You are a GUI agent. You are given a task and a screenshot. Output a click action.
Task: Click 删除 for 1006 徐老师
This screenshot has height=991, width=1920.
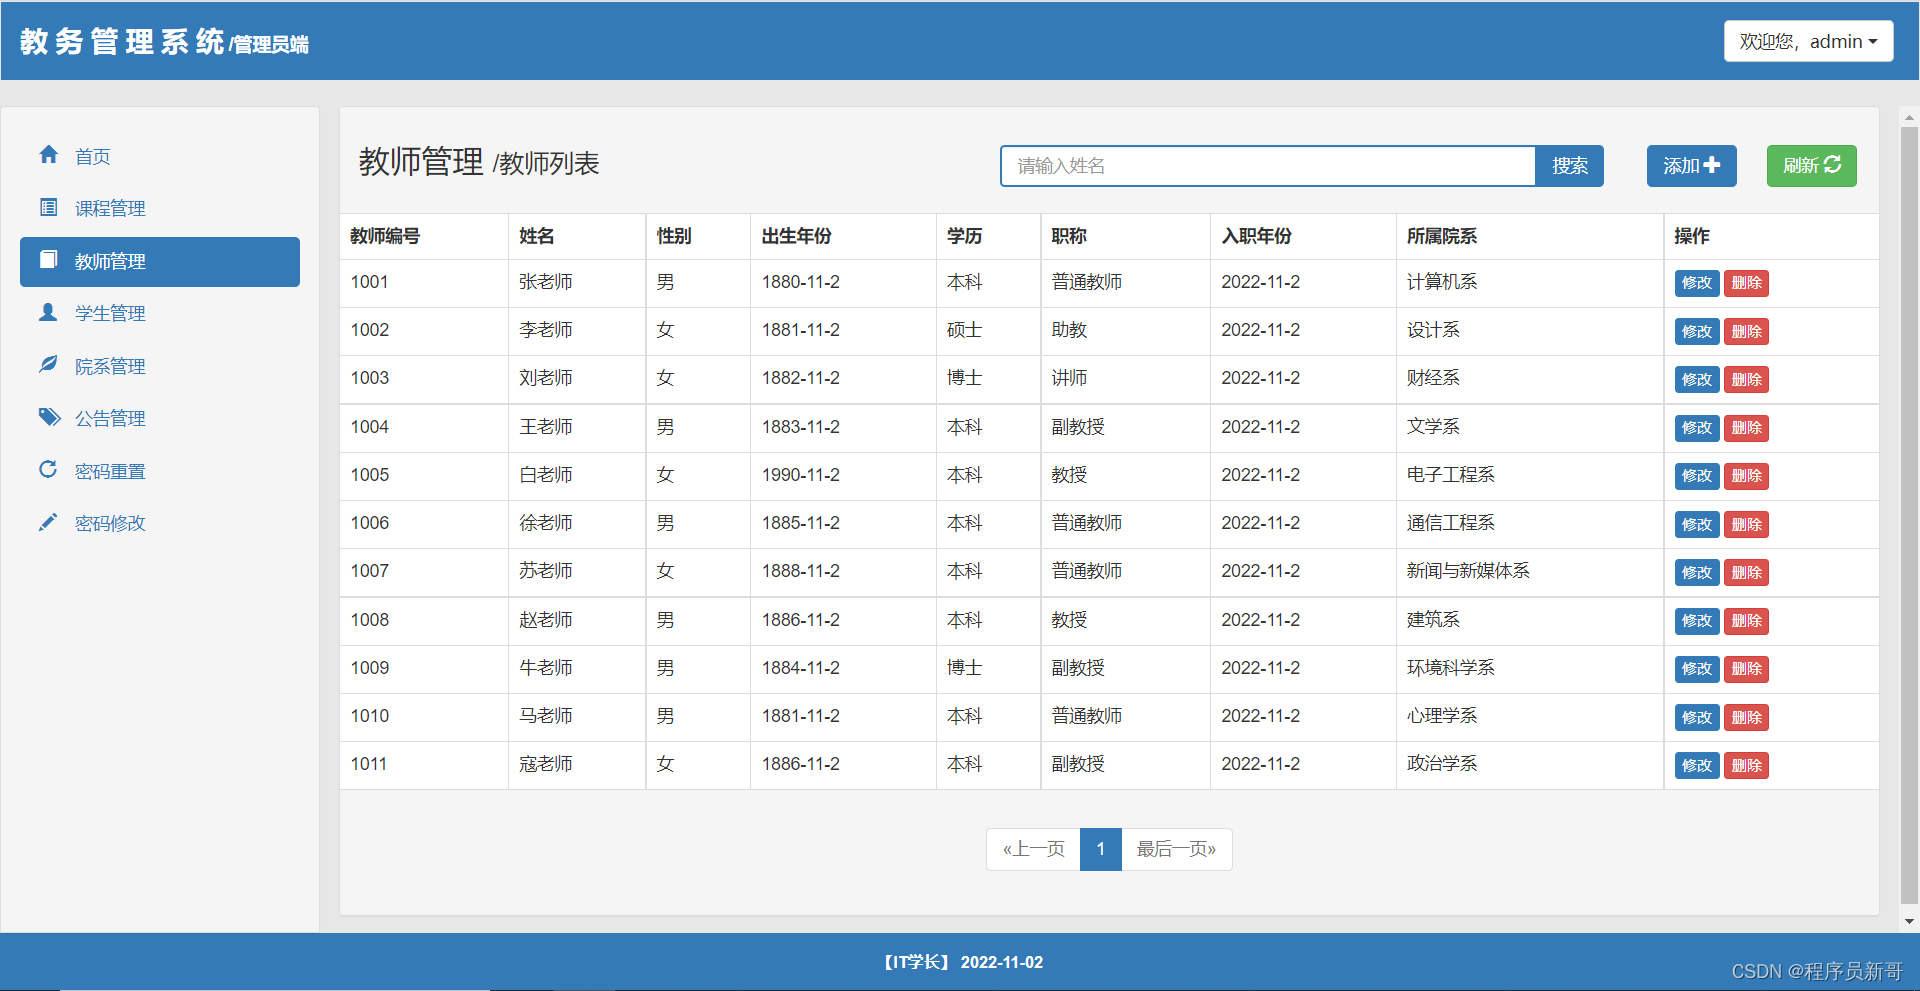point(1746,524)
